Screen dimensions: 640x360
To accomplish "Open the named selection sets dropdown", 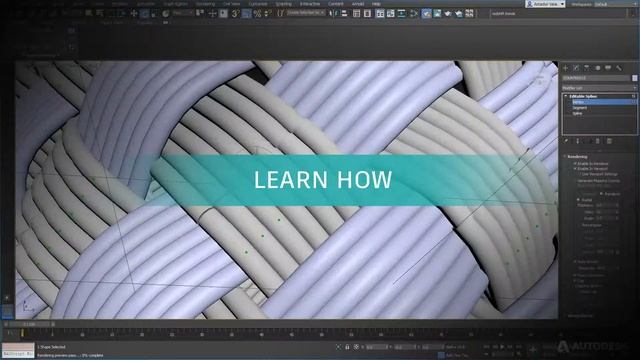I will [x=305, y=13].
